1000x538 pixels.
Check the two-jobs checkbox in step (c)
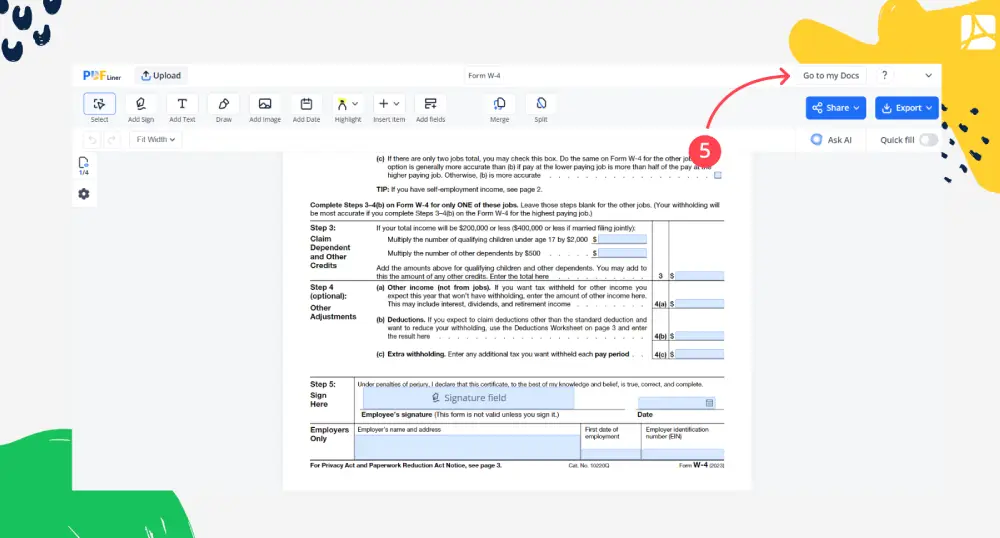point(717,175)
